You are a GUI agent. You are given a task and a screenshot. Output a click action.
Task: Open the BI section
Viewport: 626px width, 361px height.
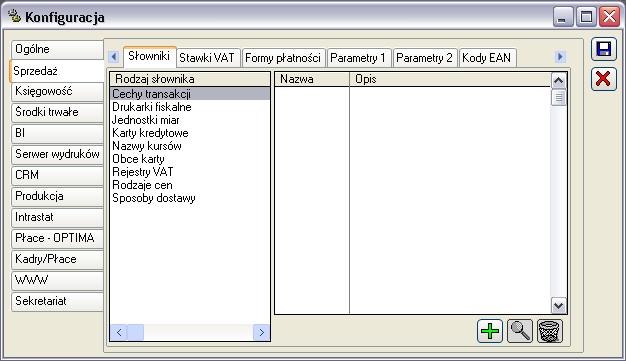point(57,133)
